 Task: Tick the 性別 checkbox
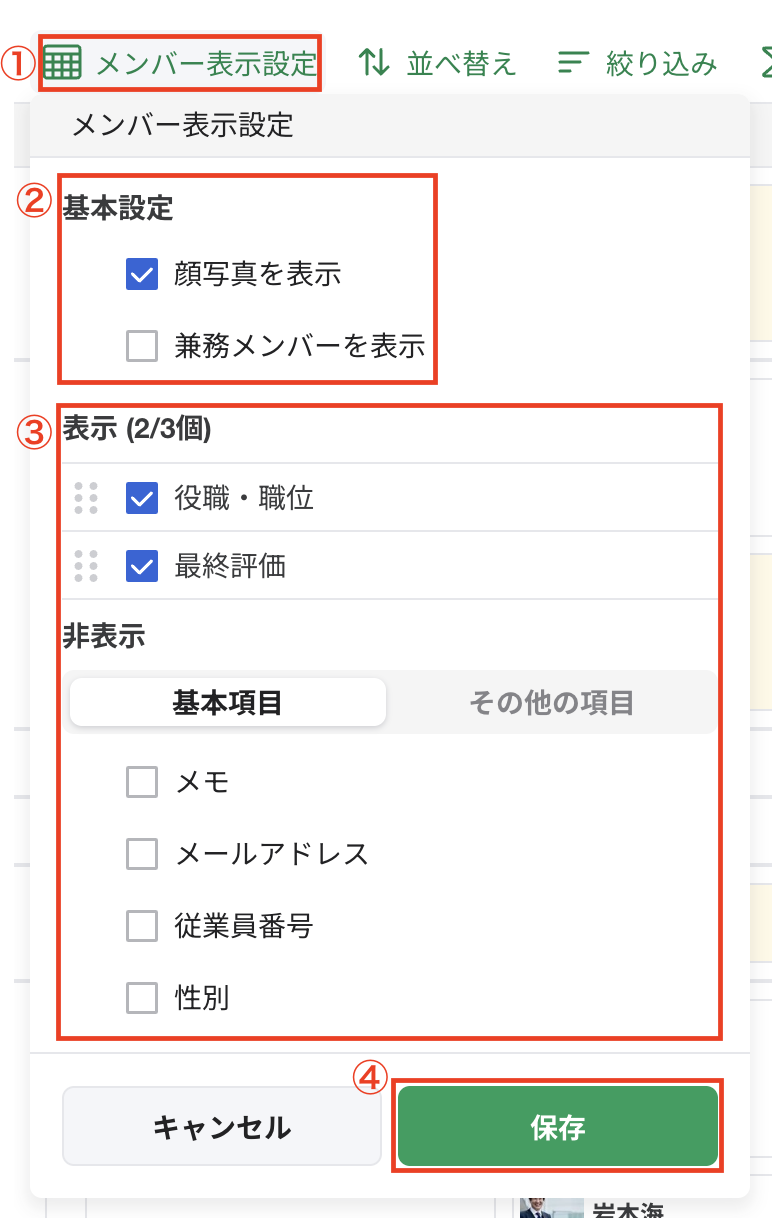(x=142, y=997)
